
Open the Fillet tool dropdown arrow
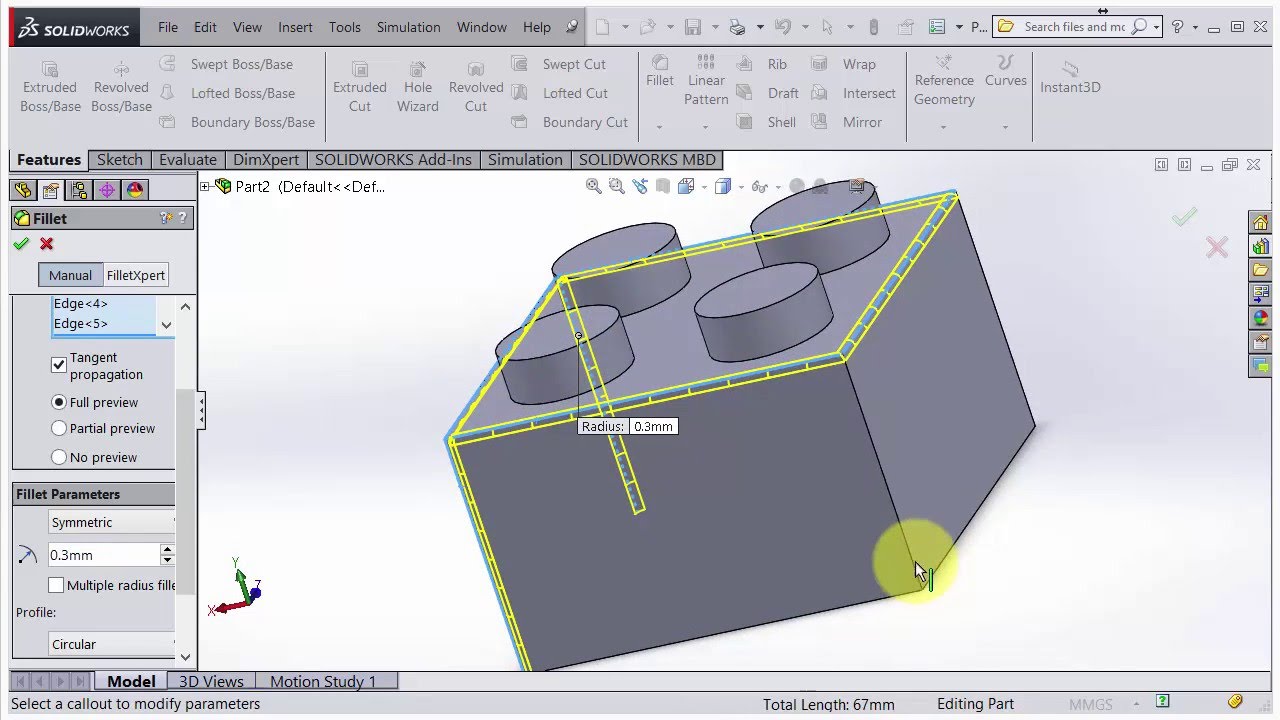[659, 128]
